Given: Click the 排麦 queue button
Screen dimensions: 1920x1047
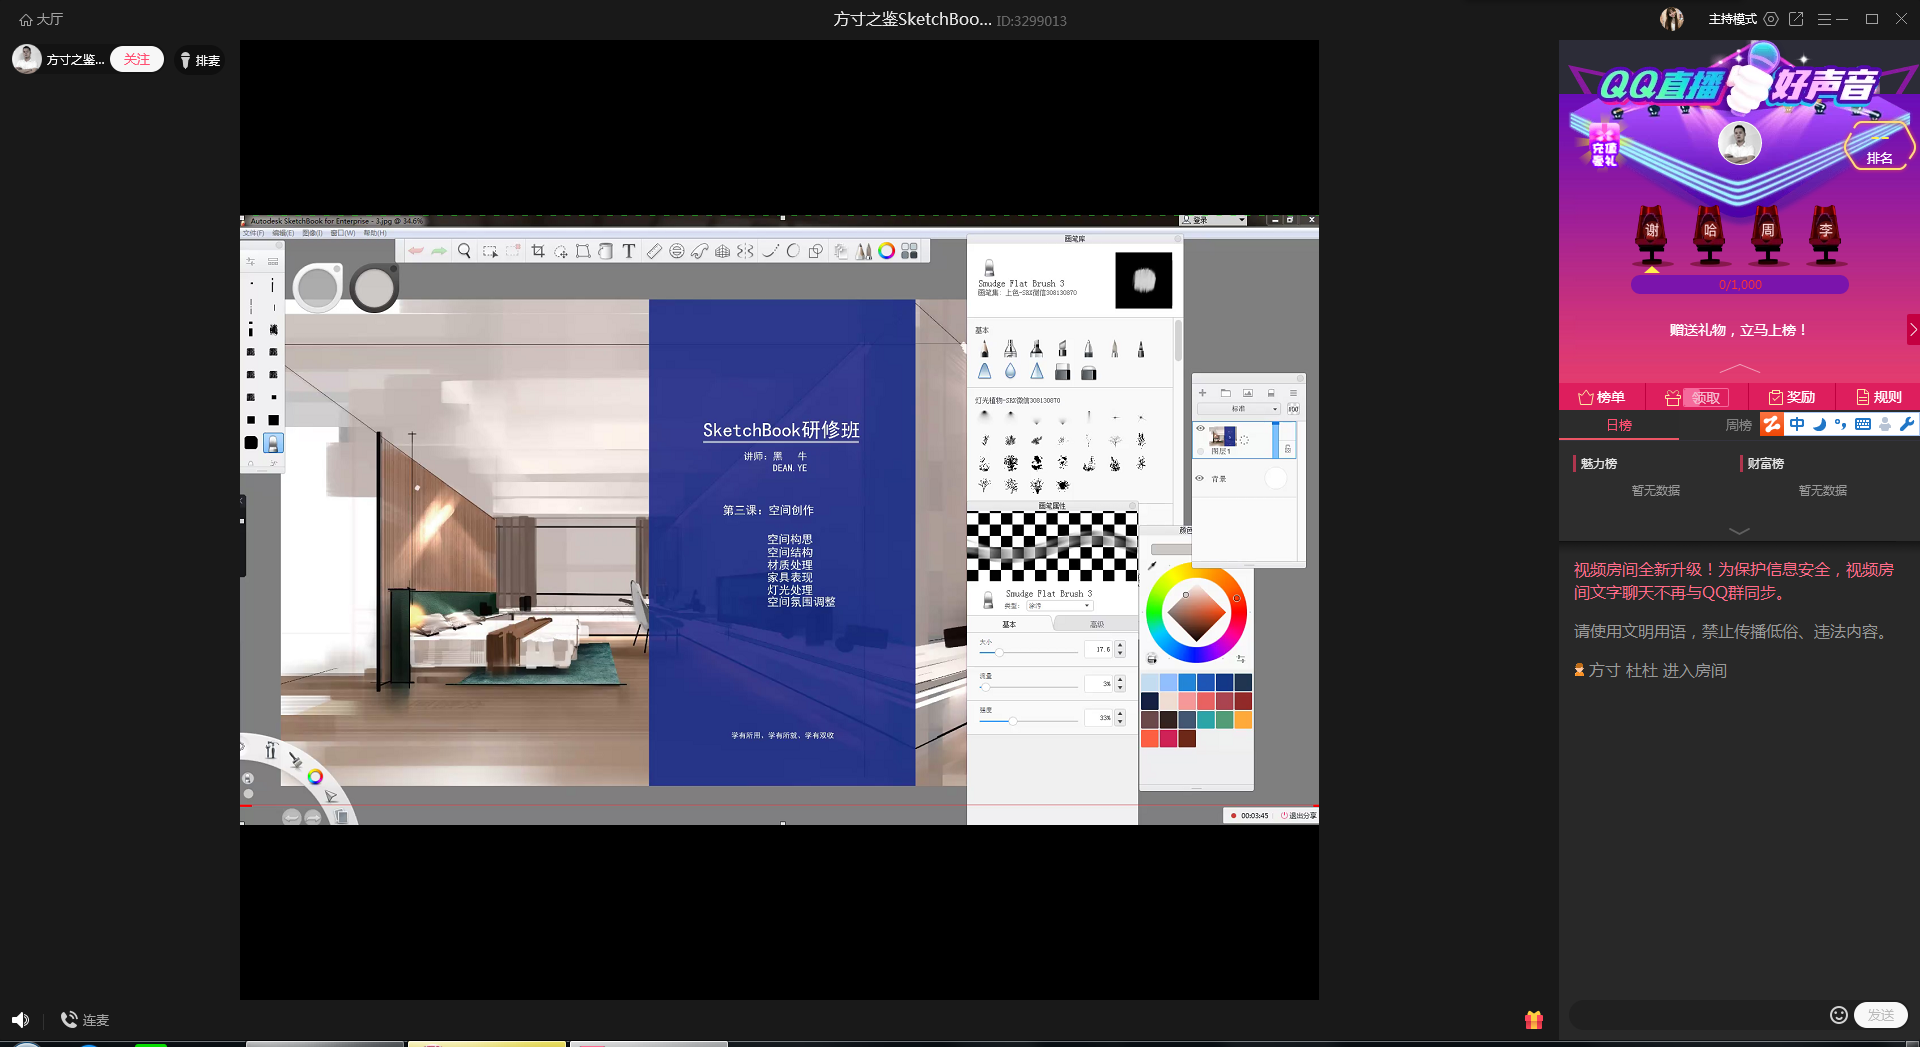Looking at the screenshot, I should pos(200,60).
